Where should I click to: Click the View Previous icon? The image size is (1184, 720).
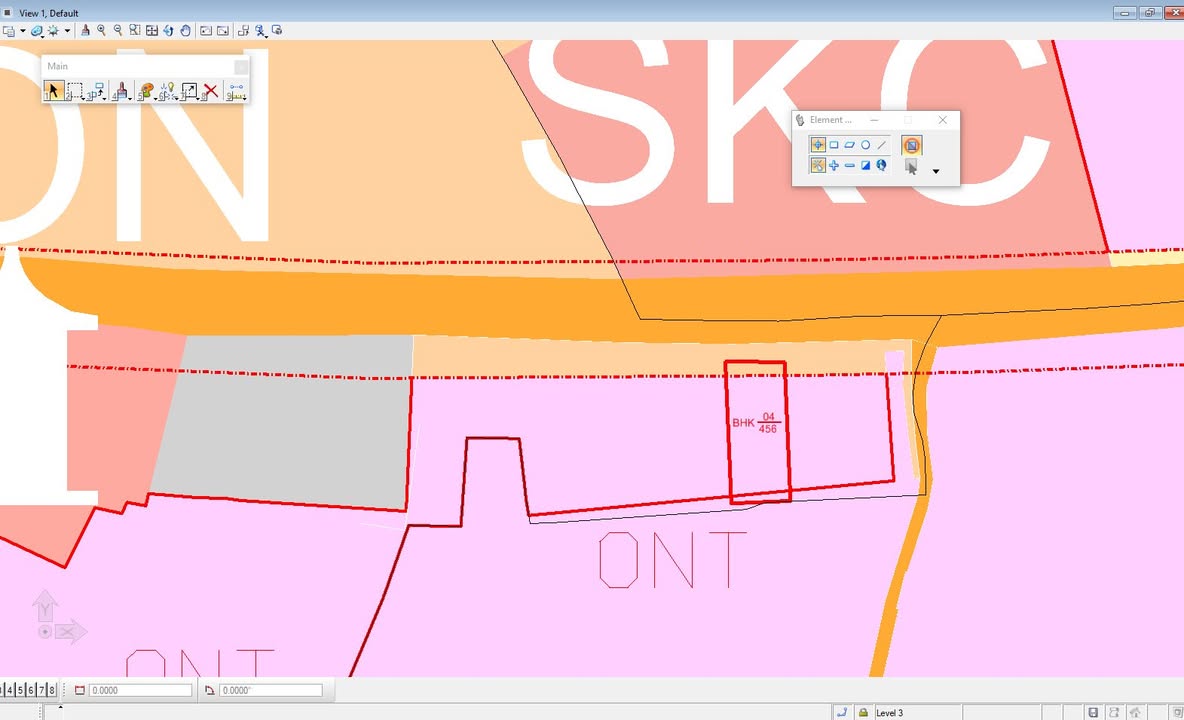206,31
